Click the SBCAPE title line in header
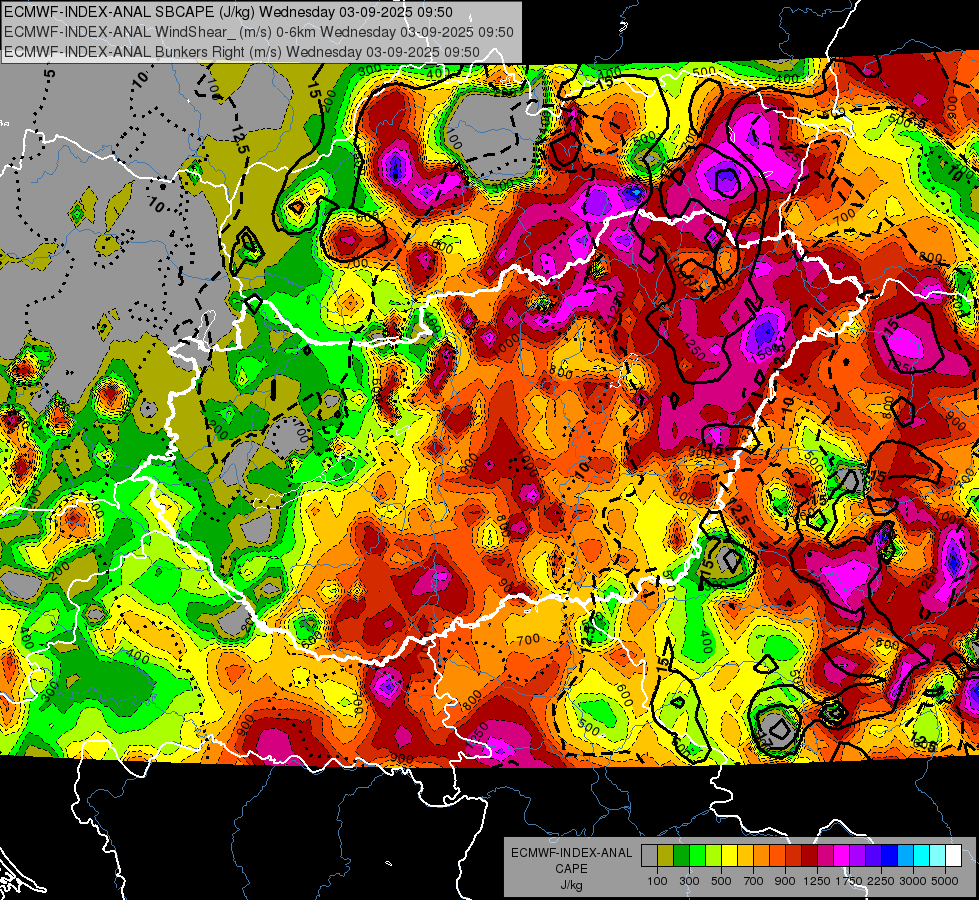This screenshot has height=900, width=979. tap(229, 12)
